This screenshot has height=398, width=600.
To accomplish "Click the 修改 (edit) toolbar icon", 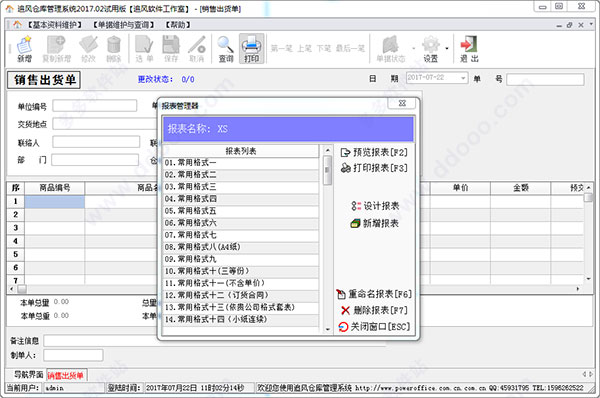I will [88, 49].
